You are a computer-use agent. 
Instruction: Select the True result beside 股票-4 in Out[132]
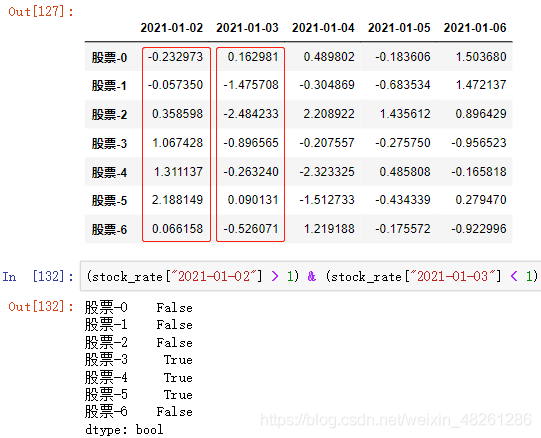pyautogui.click(x=178, y=378)
